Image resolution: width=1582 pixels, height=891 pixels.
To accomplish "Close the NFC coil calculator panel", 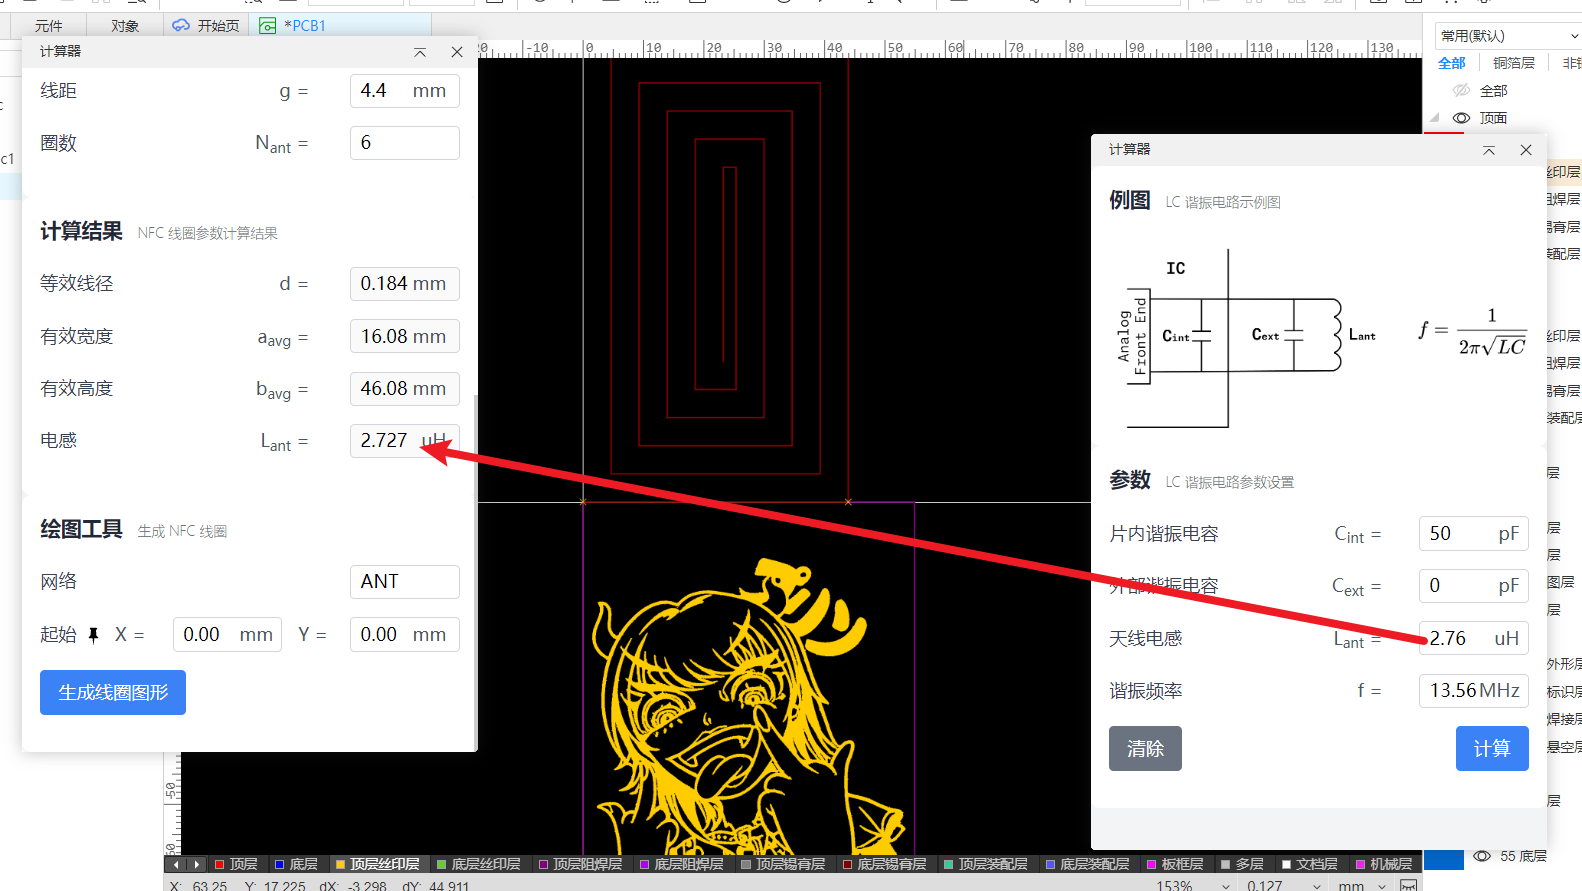I will coord(457,52).
